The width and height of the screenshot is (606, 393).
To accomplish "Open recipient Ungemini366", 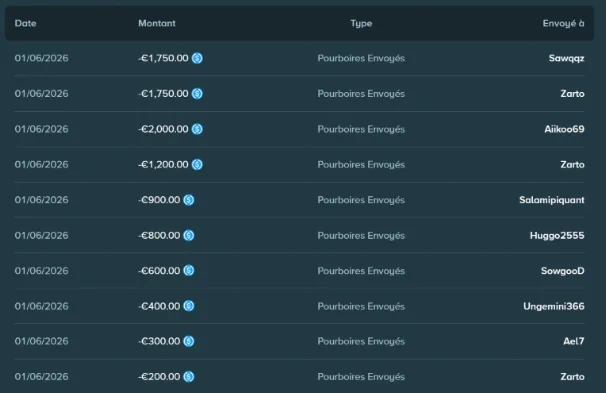I will click(554, 306).
